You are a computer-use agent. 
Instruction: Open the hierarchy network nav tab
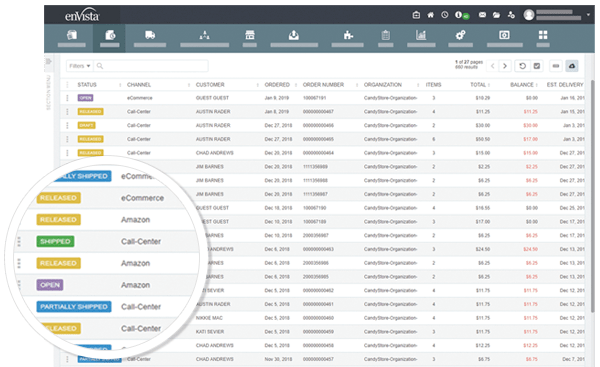[x=204, y=38]
